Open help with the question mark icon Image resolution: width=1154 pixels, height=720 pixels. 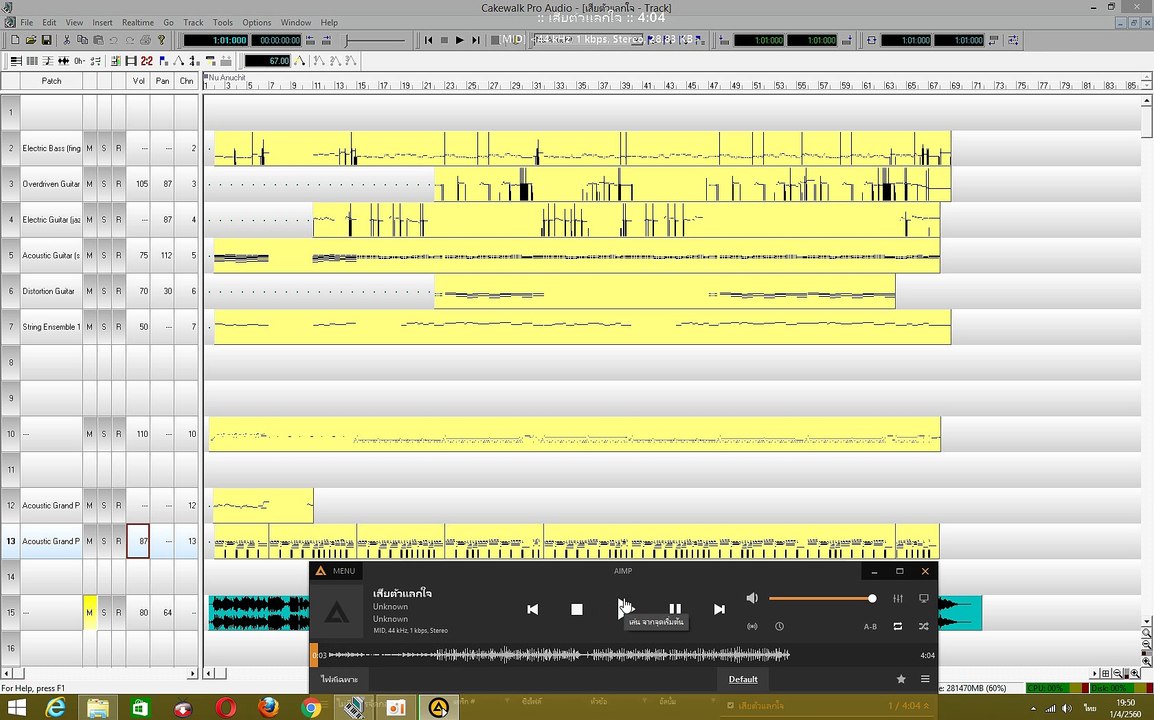point(162,40)
